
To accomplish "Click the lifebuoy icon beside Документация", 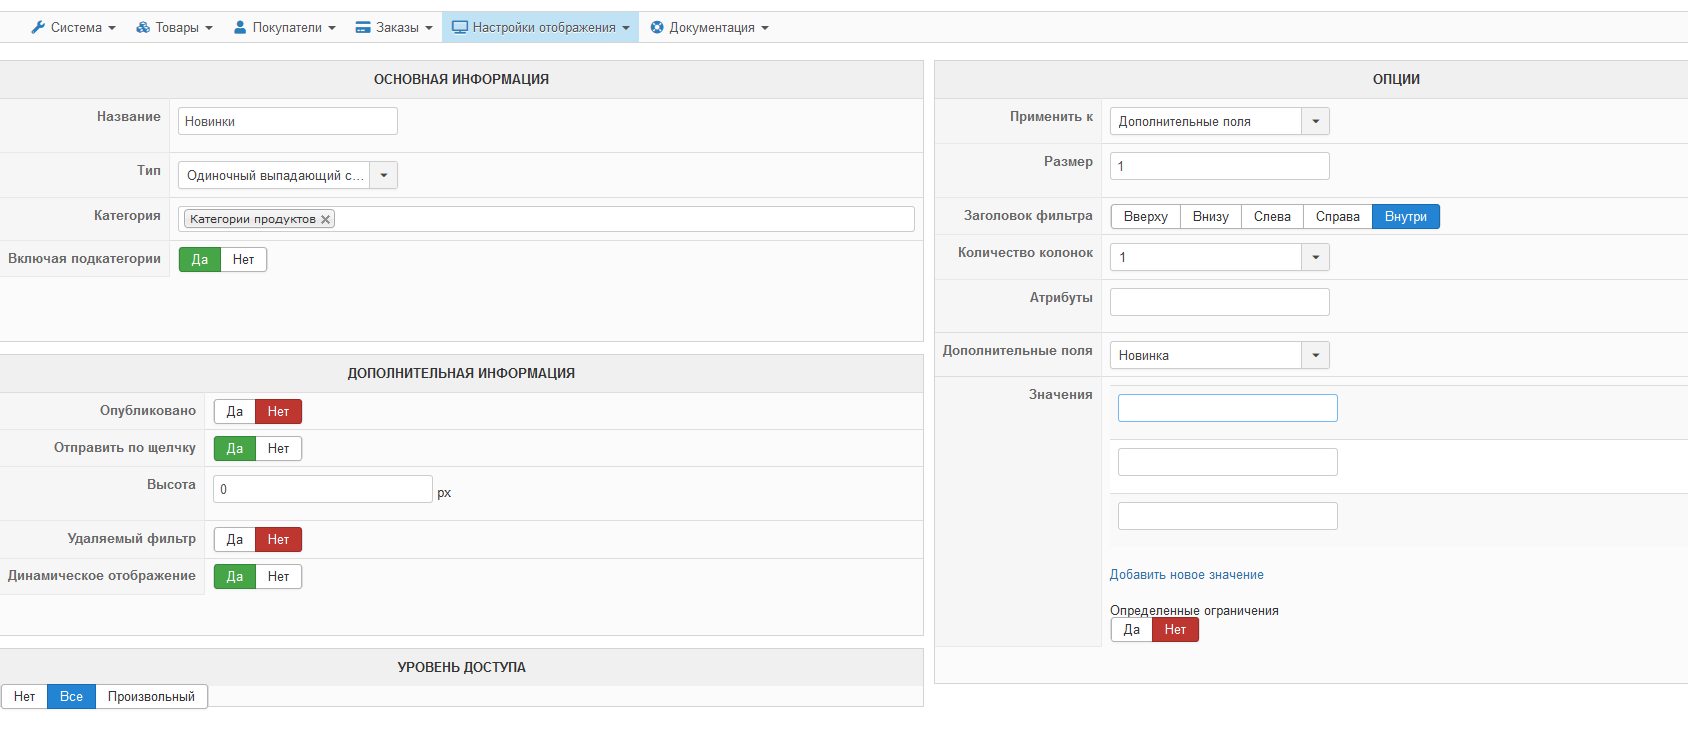I will point(657,28).
